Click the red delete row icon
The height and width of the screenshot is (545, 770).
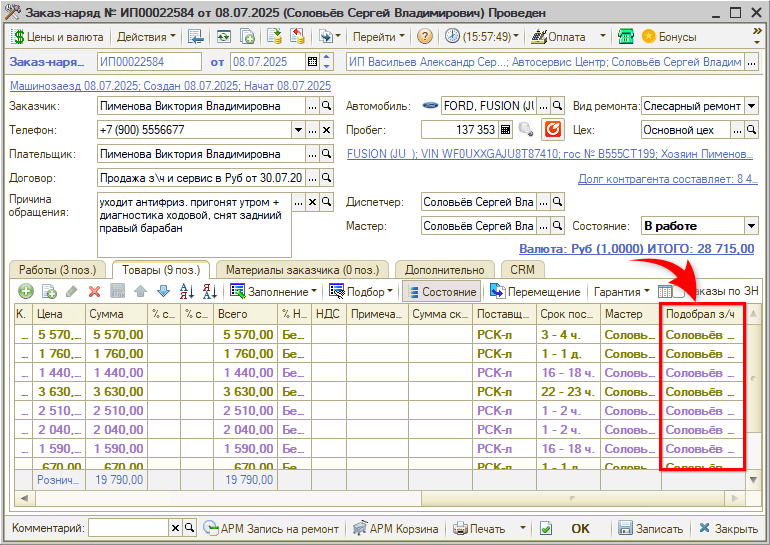95,292
